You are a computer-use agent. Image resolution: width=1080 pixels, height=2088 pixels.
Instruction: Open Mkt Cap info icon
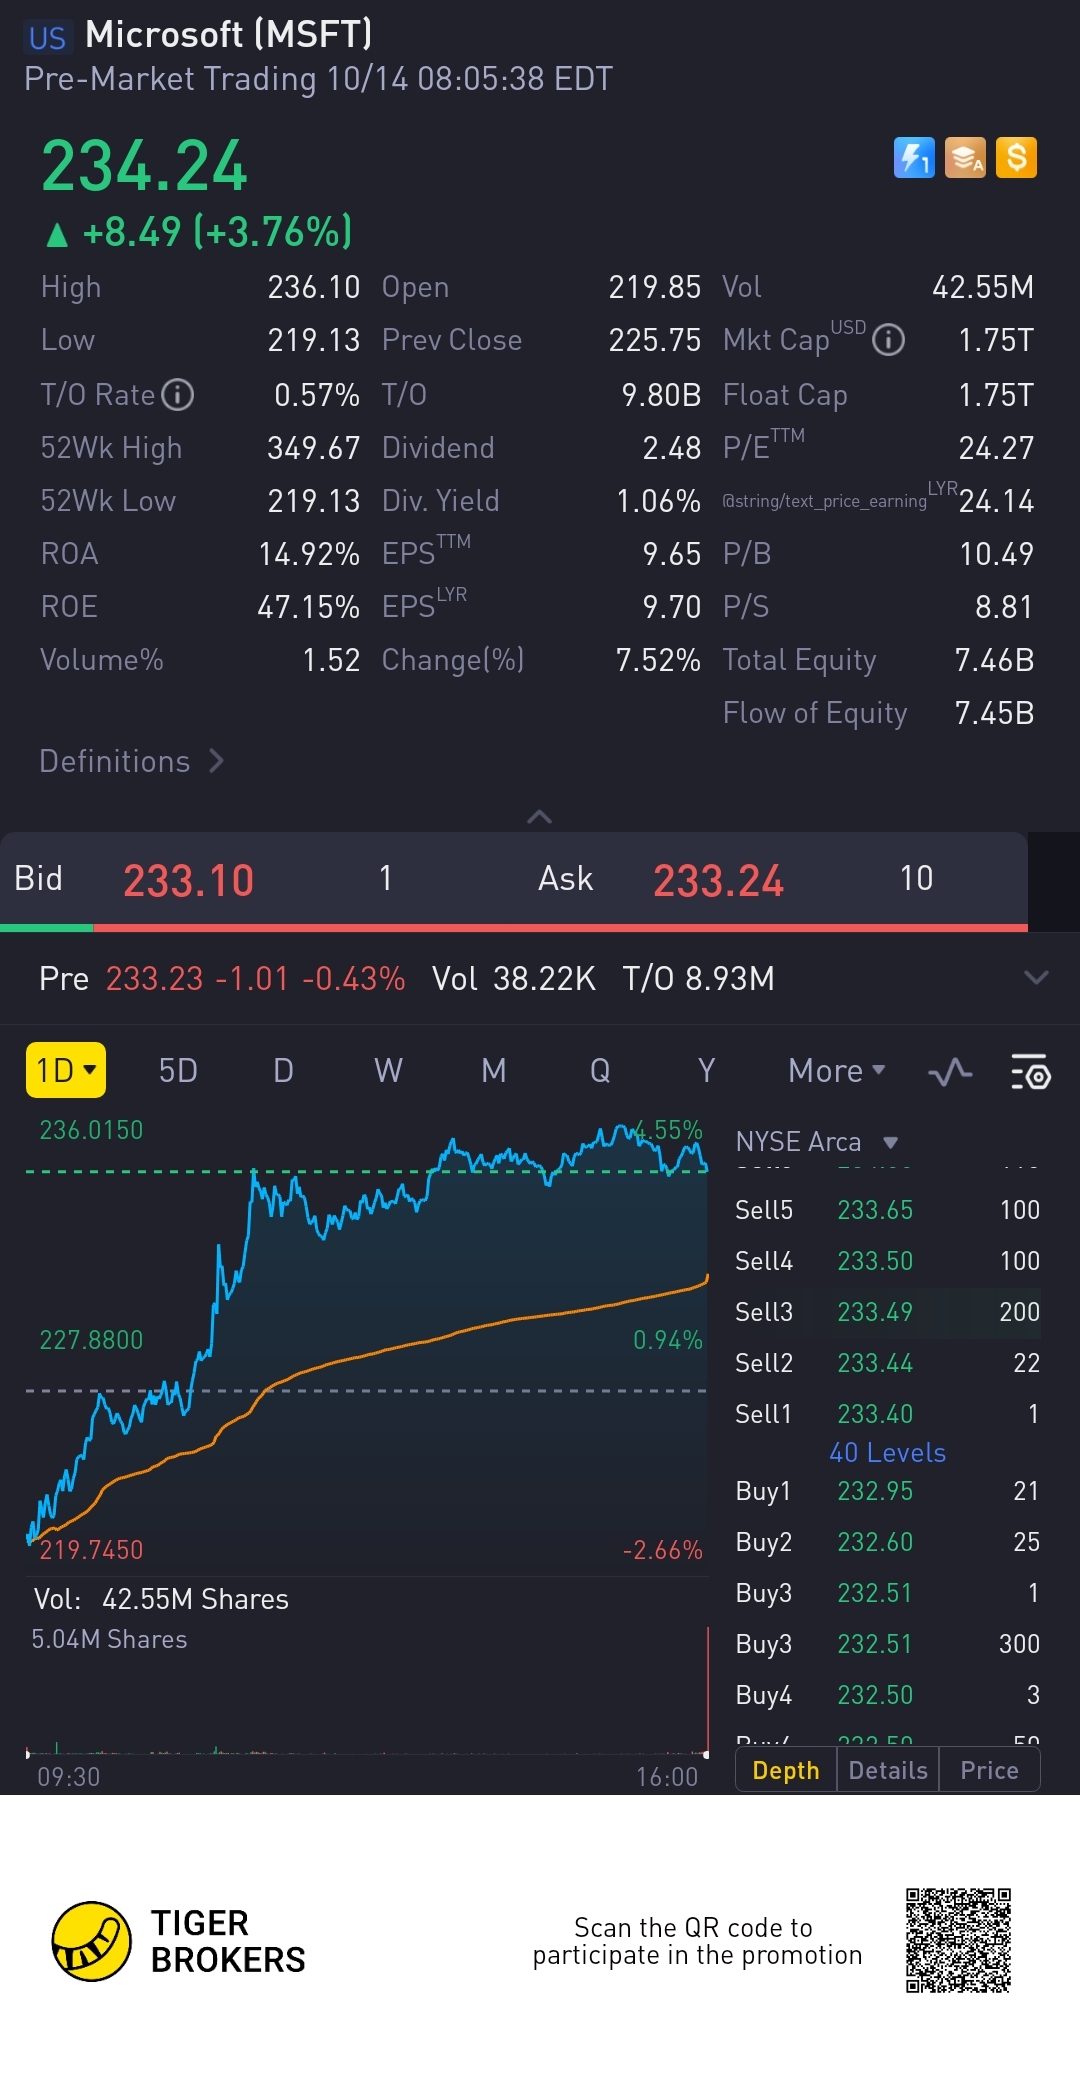click(888, 341)
